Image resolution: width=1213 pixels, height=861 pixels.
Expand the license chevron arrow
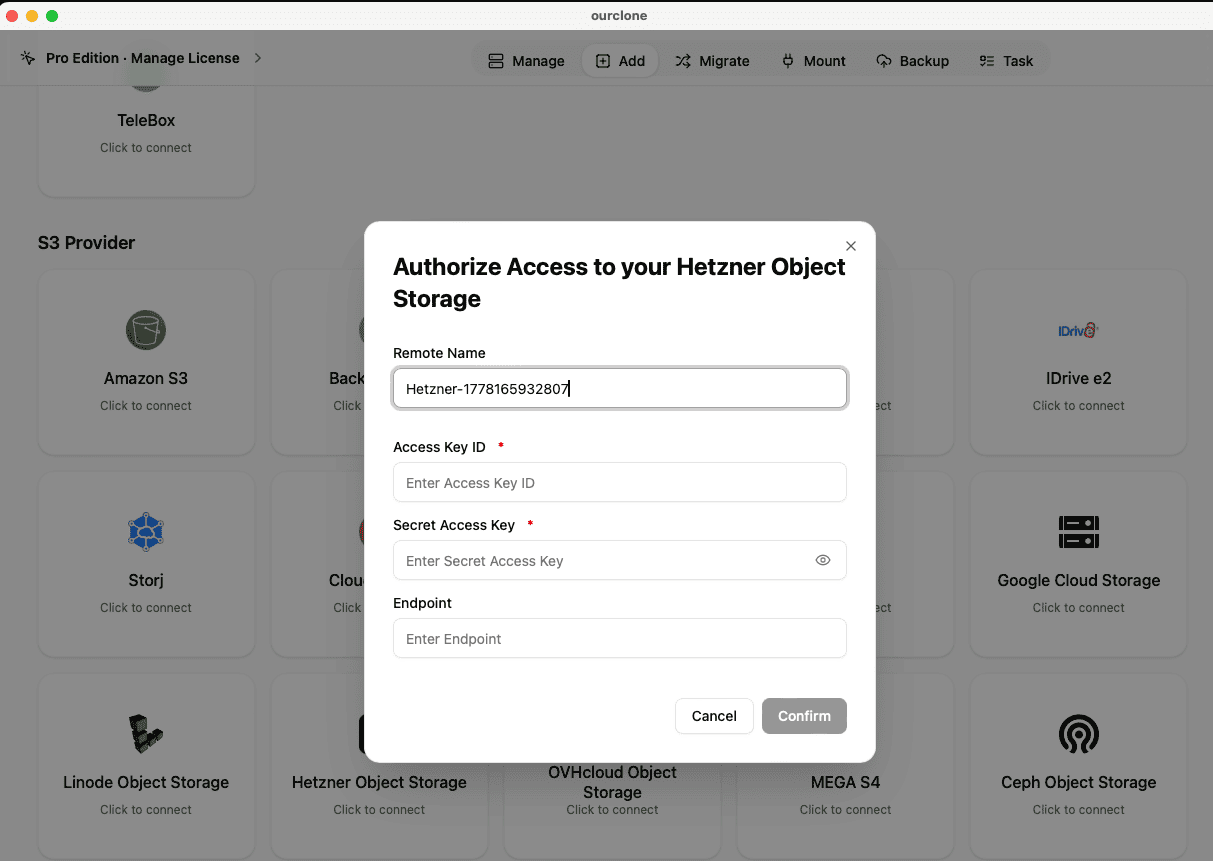coord(257,58)
